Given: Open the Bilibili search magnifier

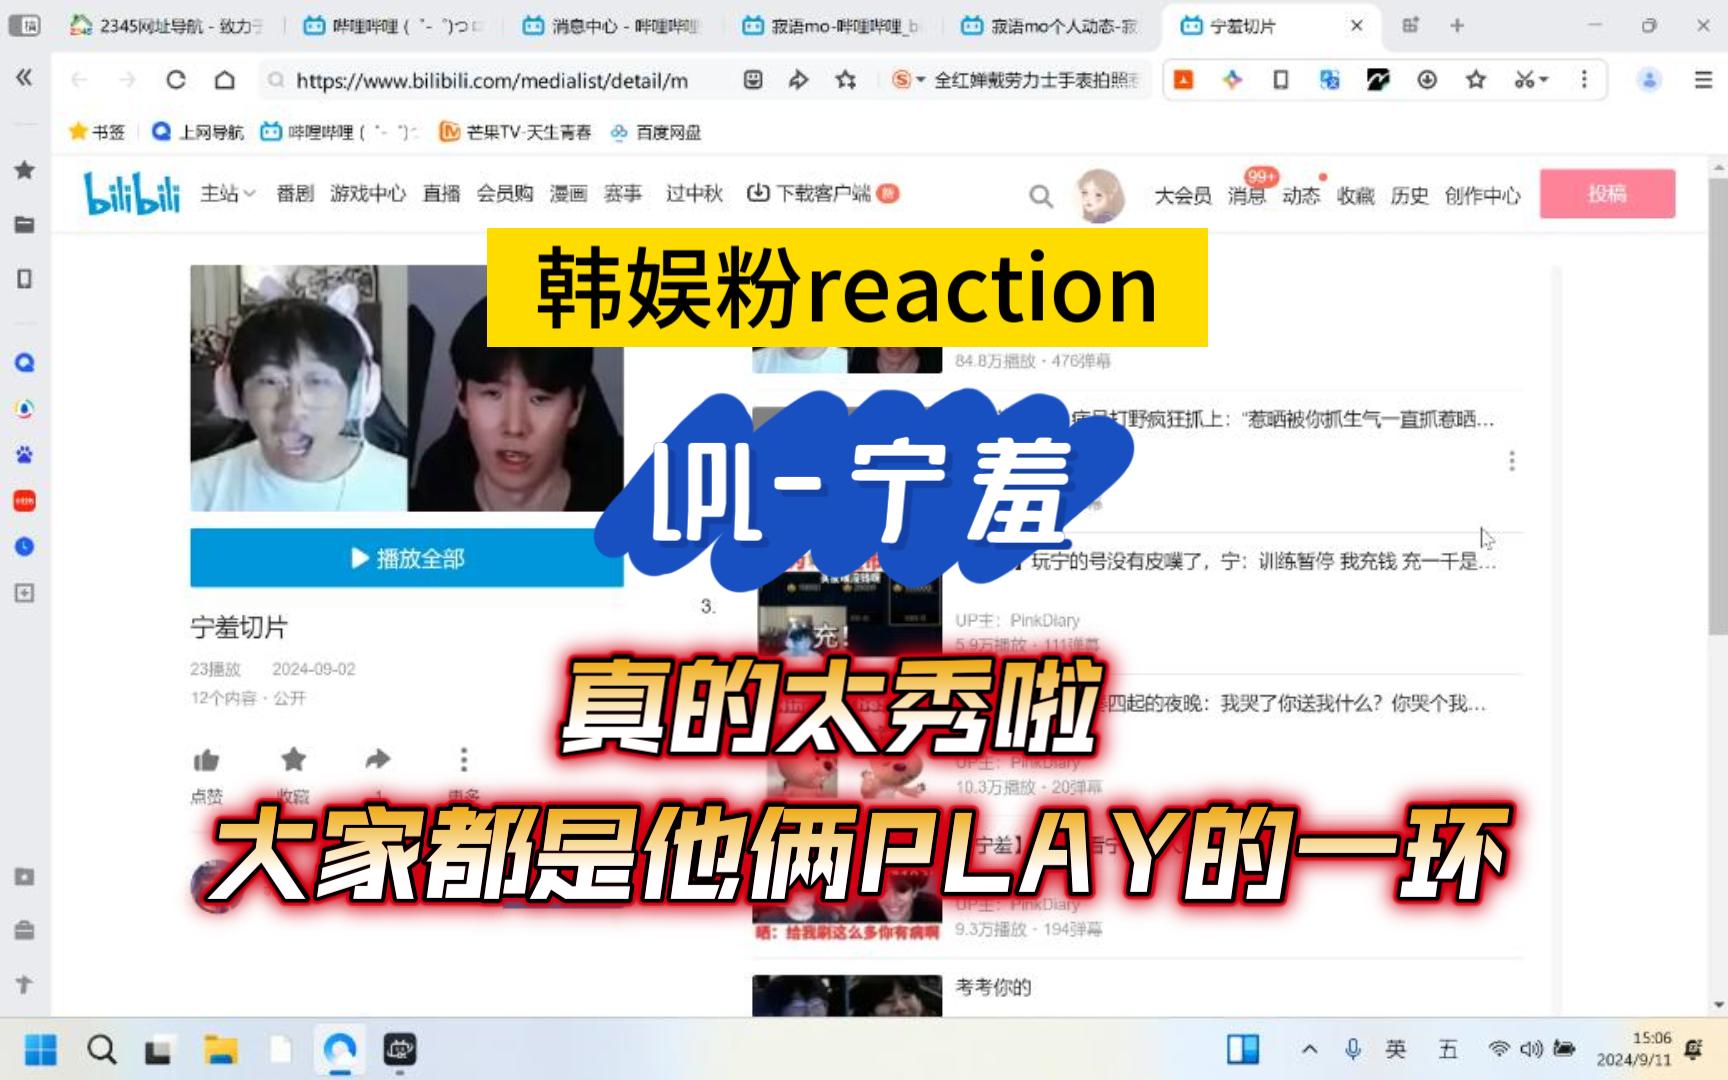Looking at the screenshot, I should [x=1041, y=196].
